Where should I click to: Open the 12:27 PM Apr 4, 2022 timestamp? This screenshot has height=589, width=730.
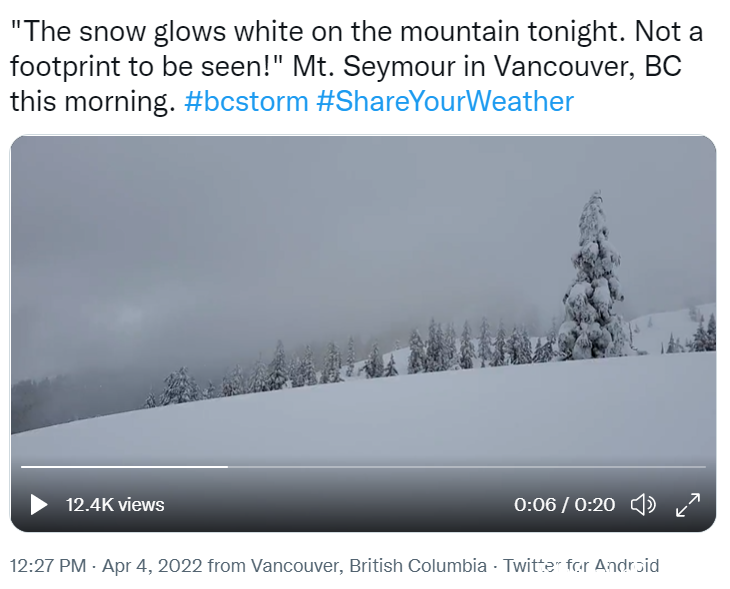click(106, 566)
